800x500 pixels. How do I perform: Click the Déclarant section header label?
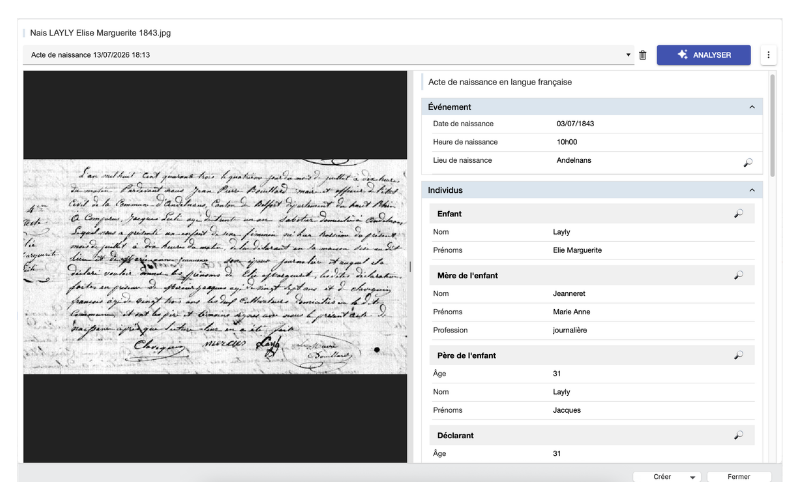[455, 435]
